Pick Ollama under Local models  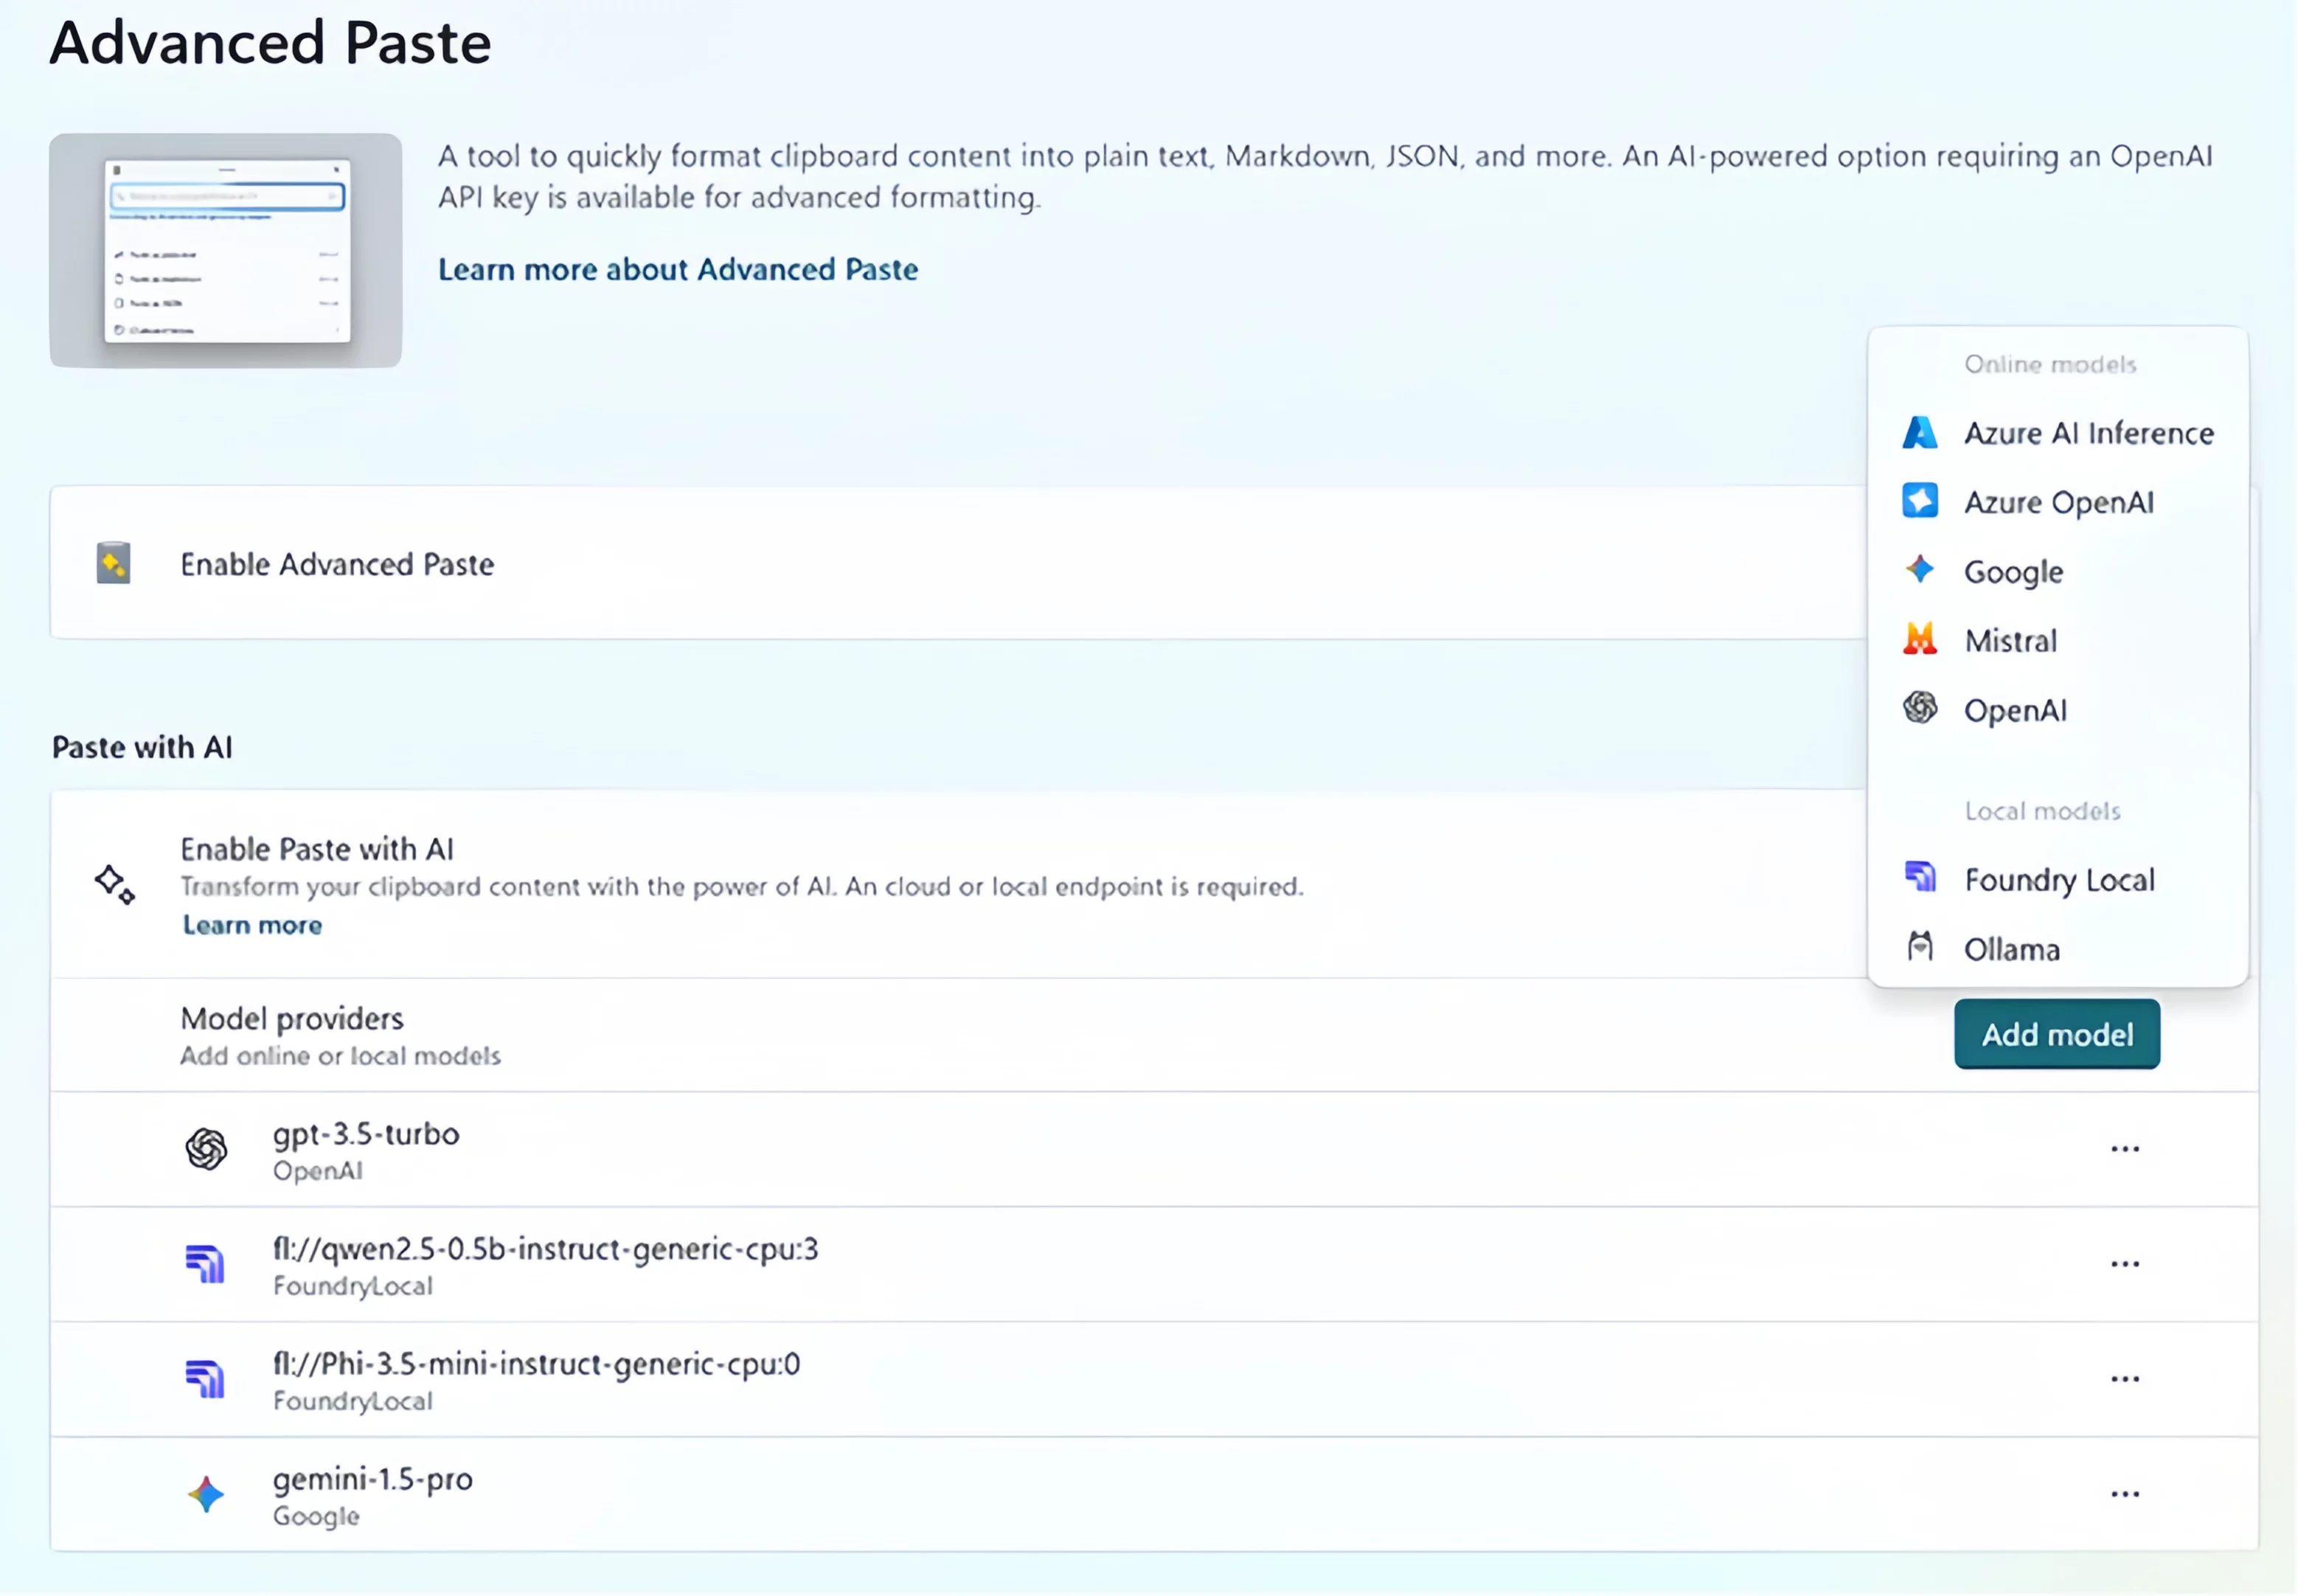pos(2011,949)
